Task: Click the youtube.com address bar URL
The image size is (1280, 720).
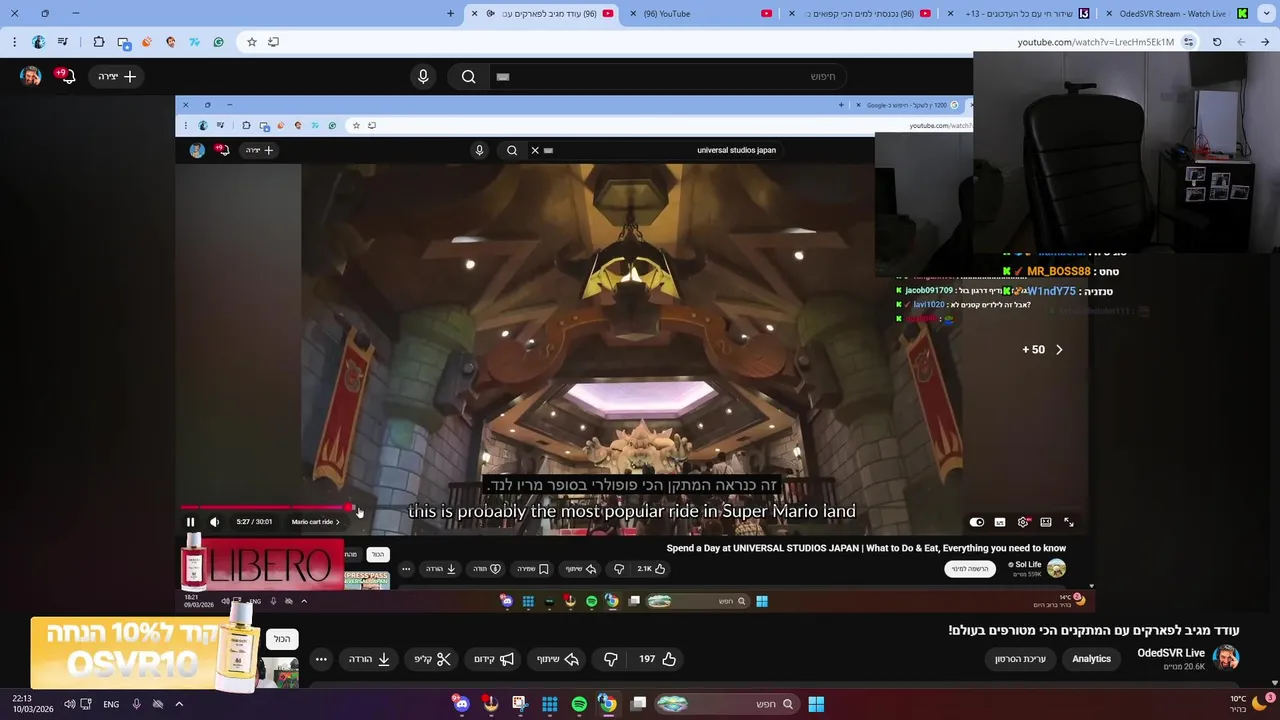Action: (x=1095, y=42)
